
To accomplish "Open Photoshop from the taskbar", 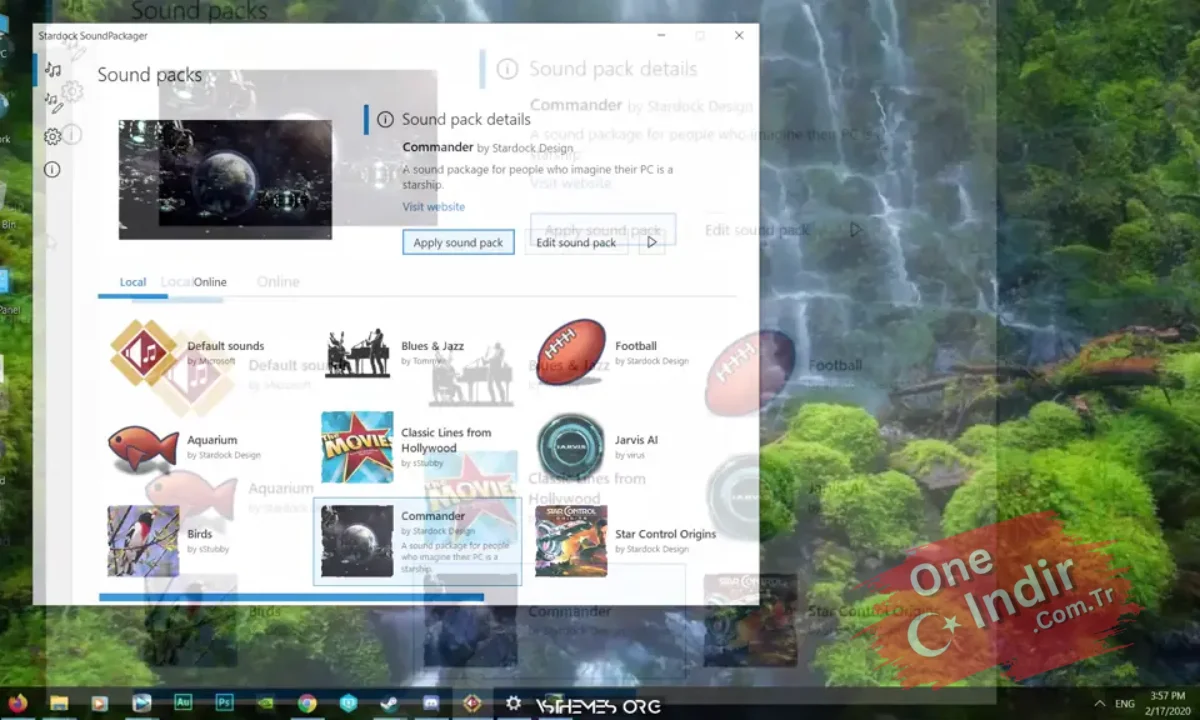I will [224, 703].
